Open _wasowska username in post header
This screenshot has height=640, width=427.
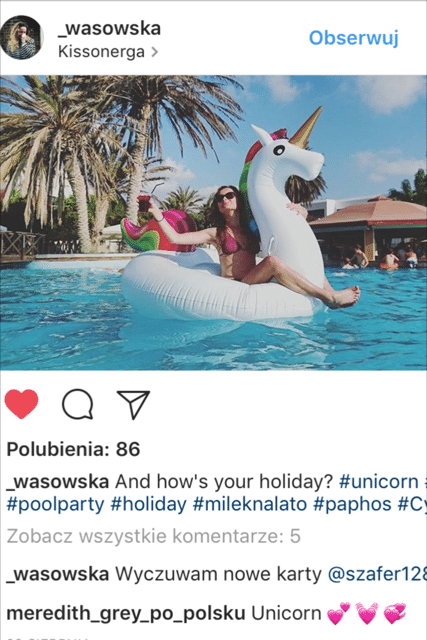[x=109, y=29]
